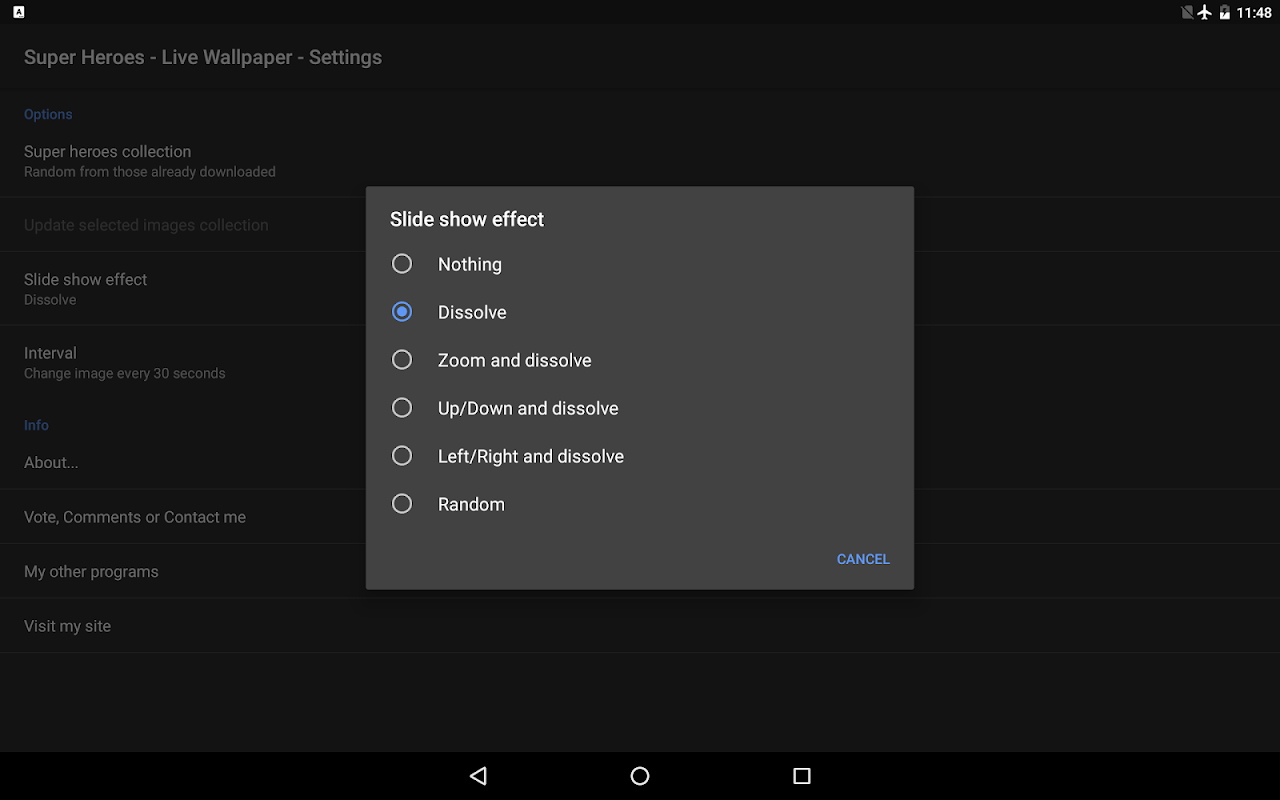
Task: Select Zoom and dissolve radio option
Action: pos(402,360)
